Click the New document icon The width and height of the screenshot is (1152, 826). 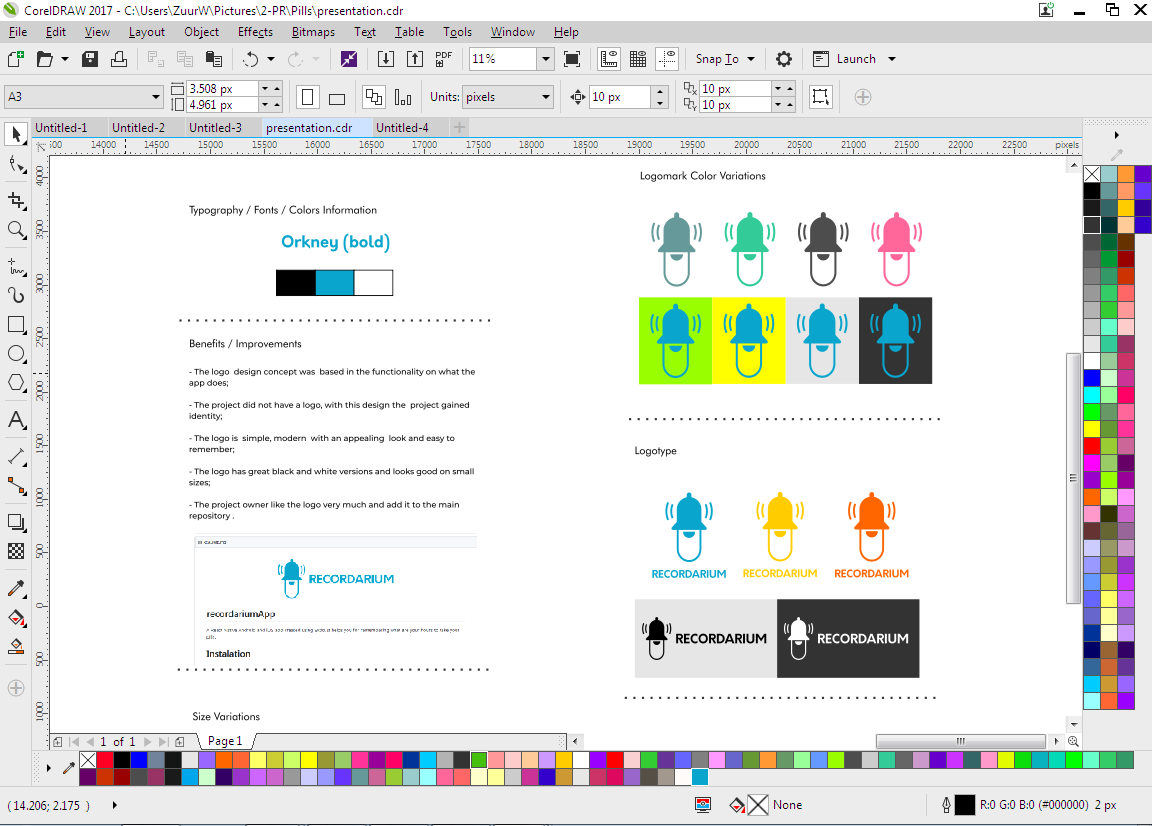coord(15,59)
